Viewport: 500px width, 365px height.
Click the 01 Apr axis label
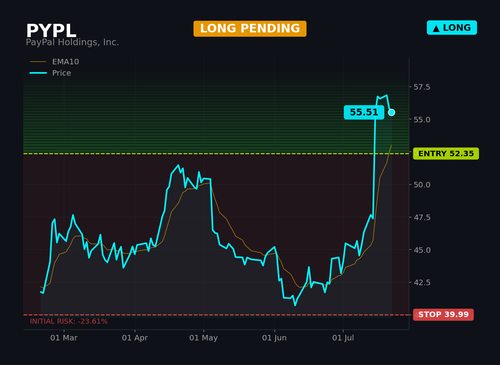(135, 338)
